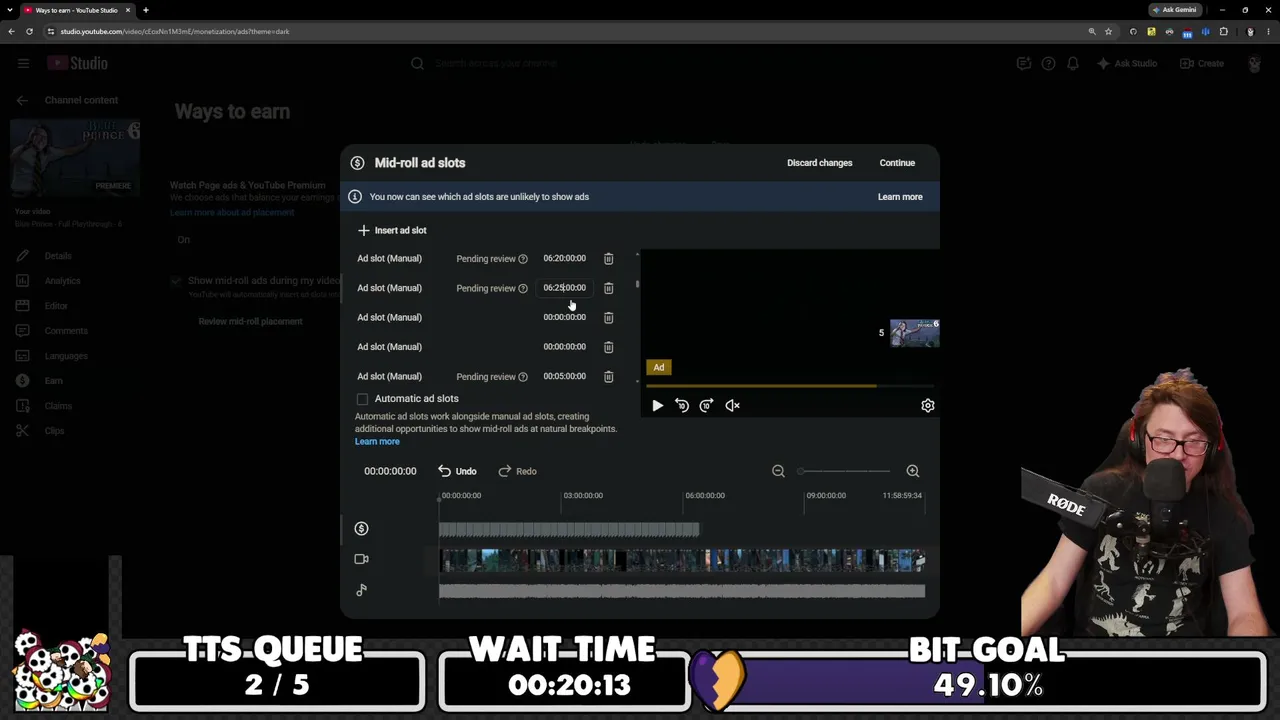Rewind the preview ten seconds
Screen dimensions: 1280x720
click(x=682, y=405)
